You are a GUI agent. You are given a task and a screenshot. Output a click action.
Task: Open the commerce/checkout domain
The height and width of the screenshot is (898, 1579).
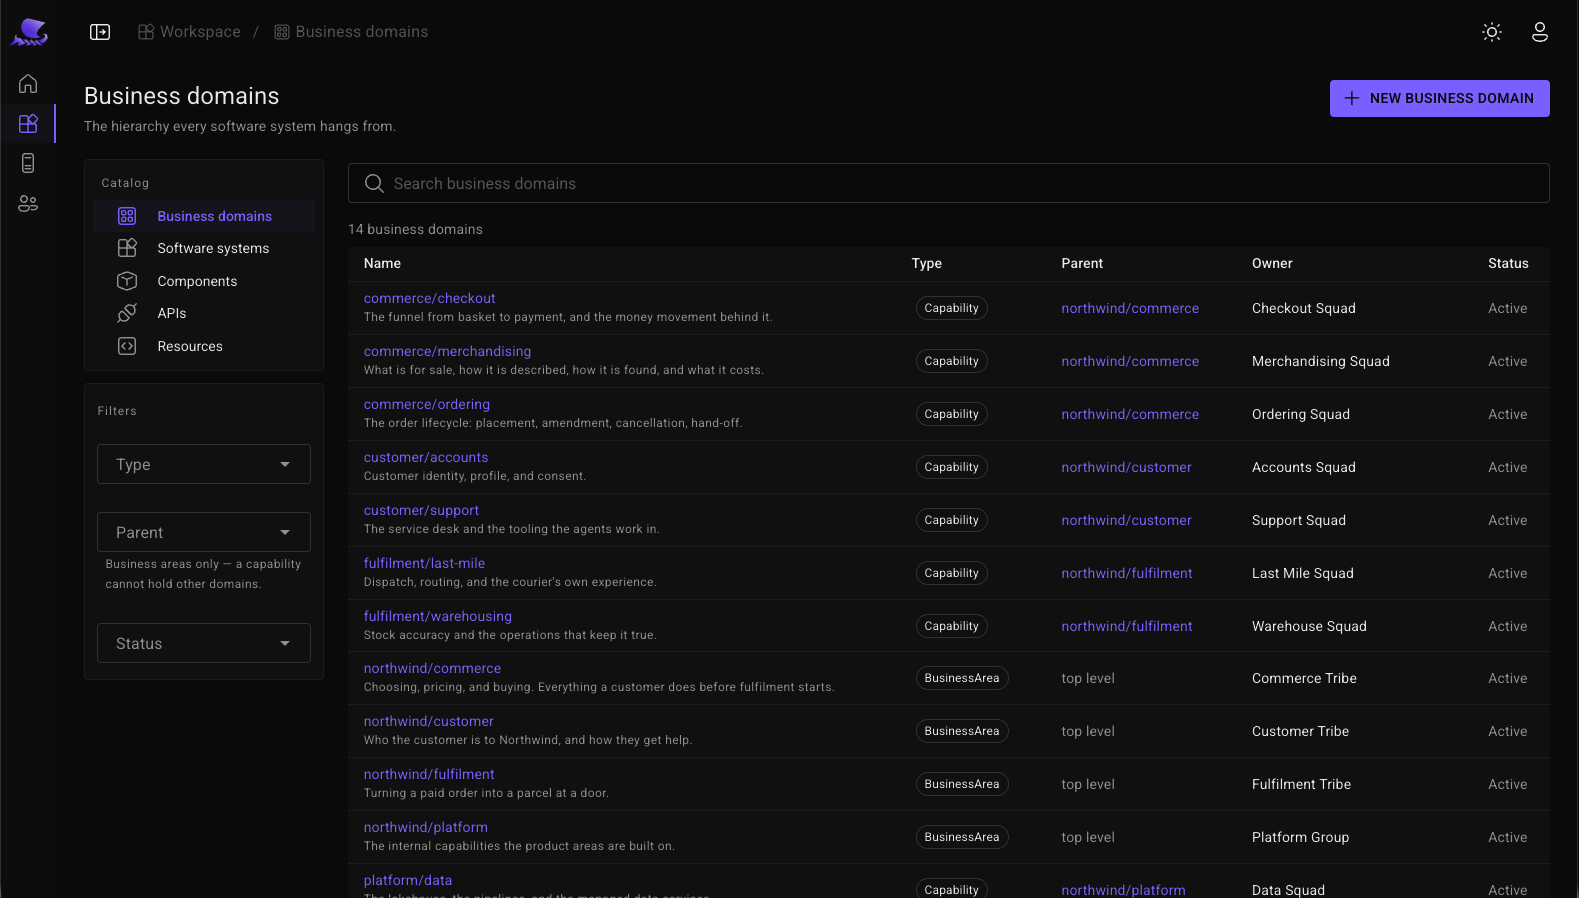pos(429,298)
